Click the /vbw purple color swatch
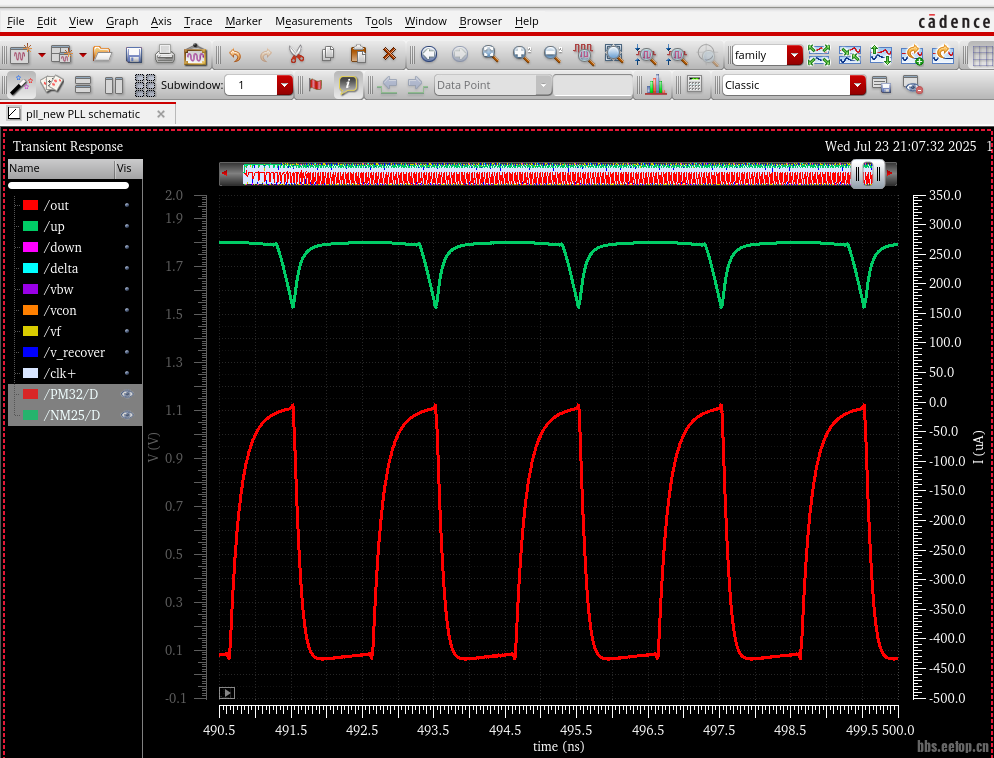 pyautogui.click(x=30, y=289)
